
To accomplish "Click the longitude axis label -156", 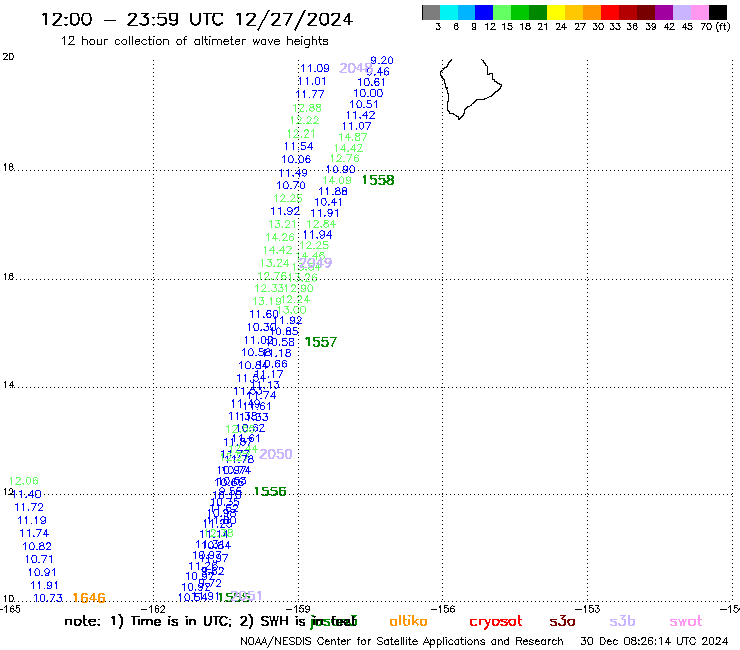I will 443,609.
